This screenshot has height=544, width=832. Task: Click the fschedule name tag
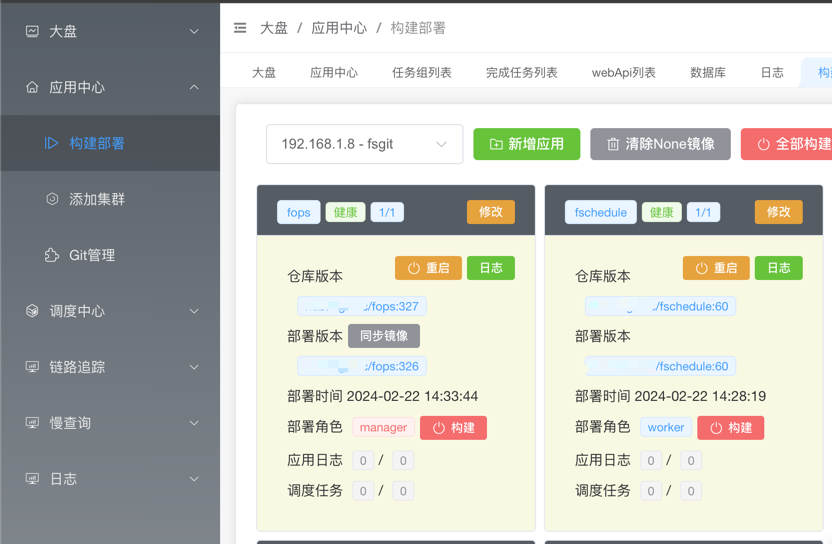(x=601, y=212)
